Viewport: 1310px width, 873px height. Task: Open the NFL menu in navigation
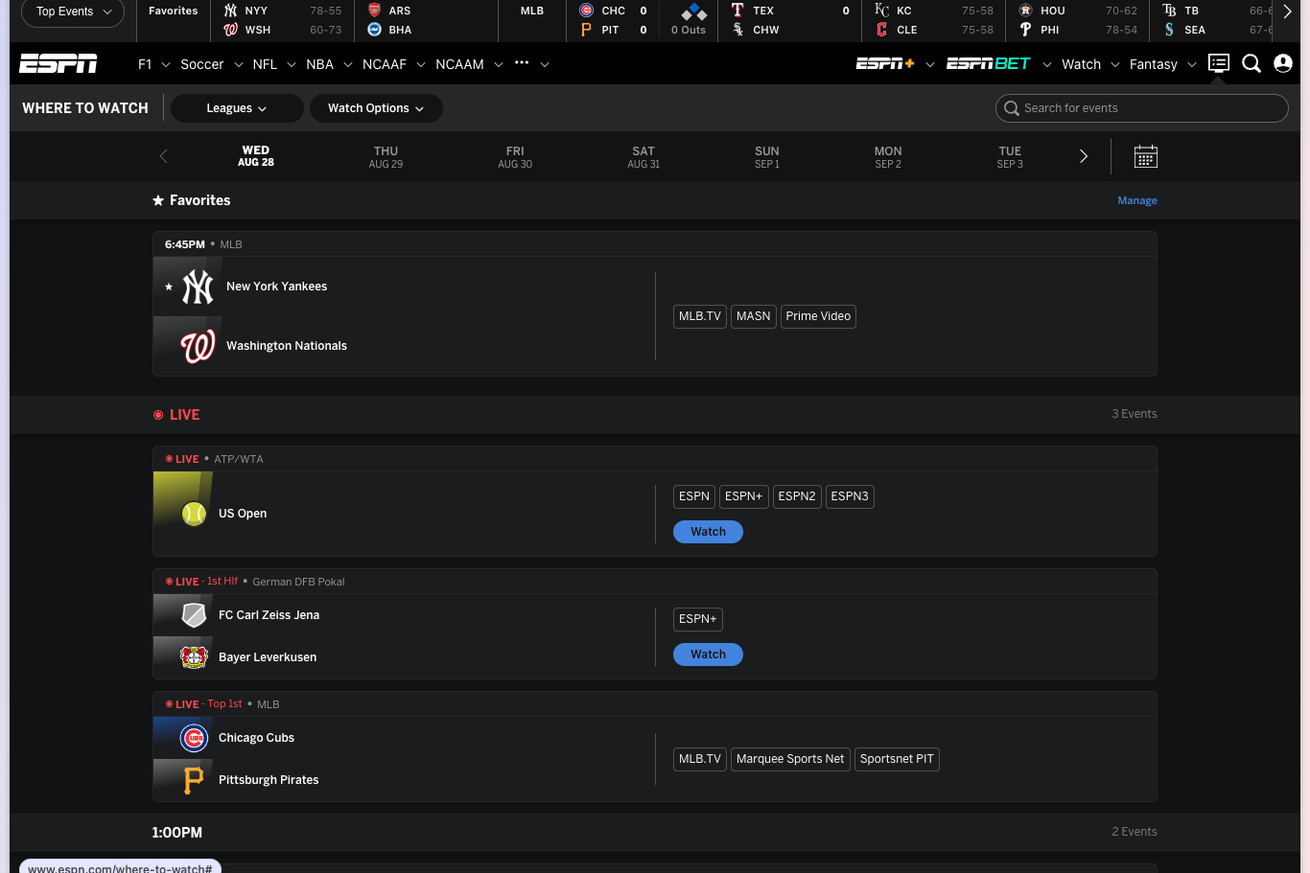[265, 64]
